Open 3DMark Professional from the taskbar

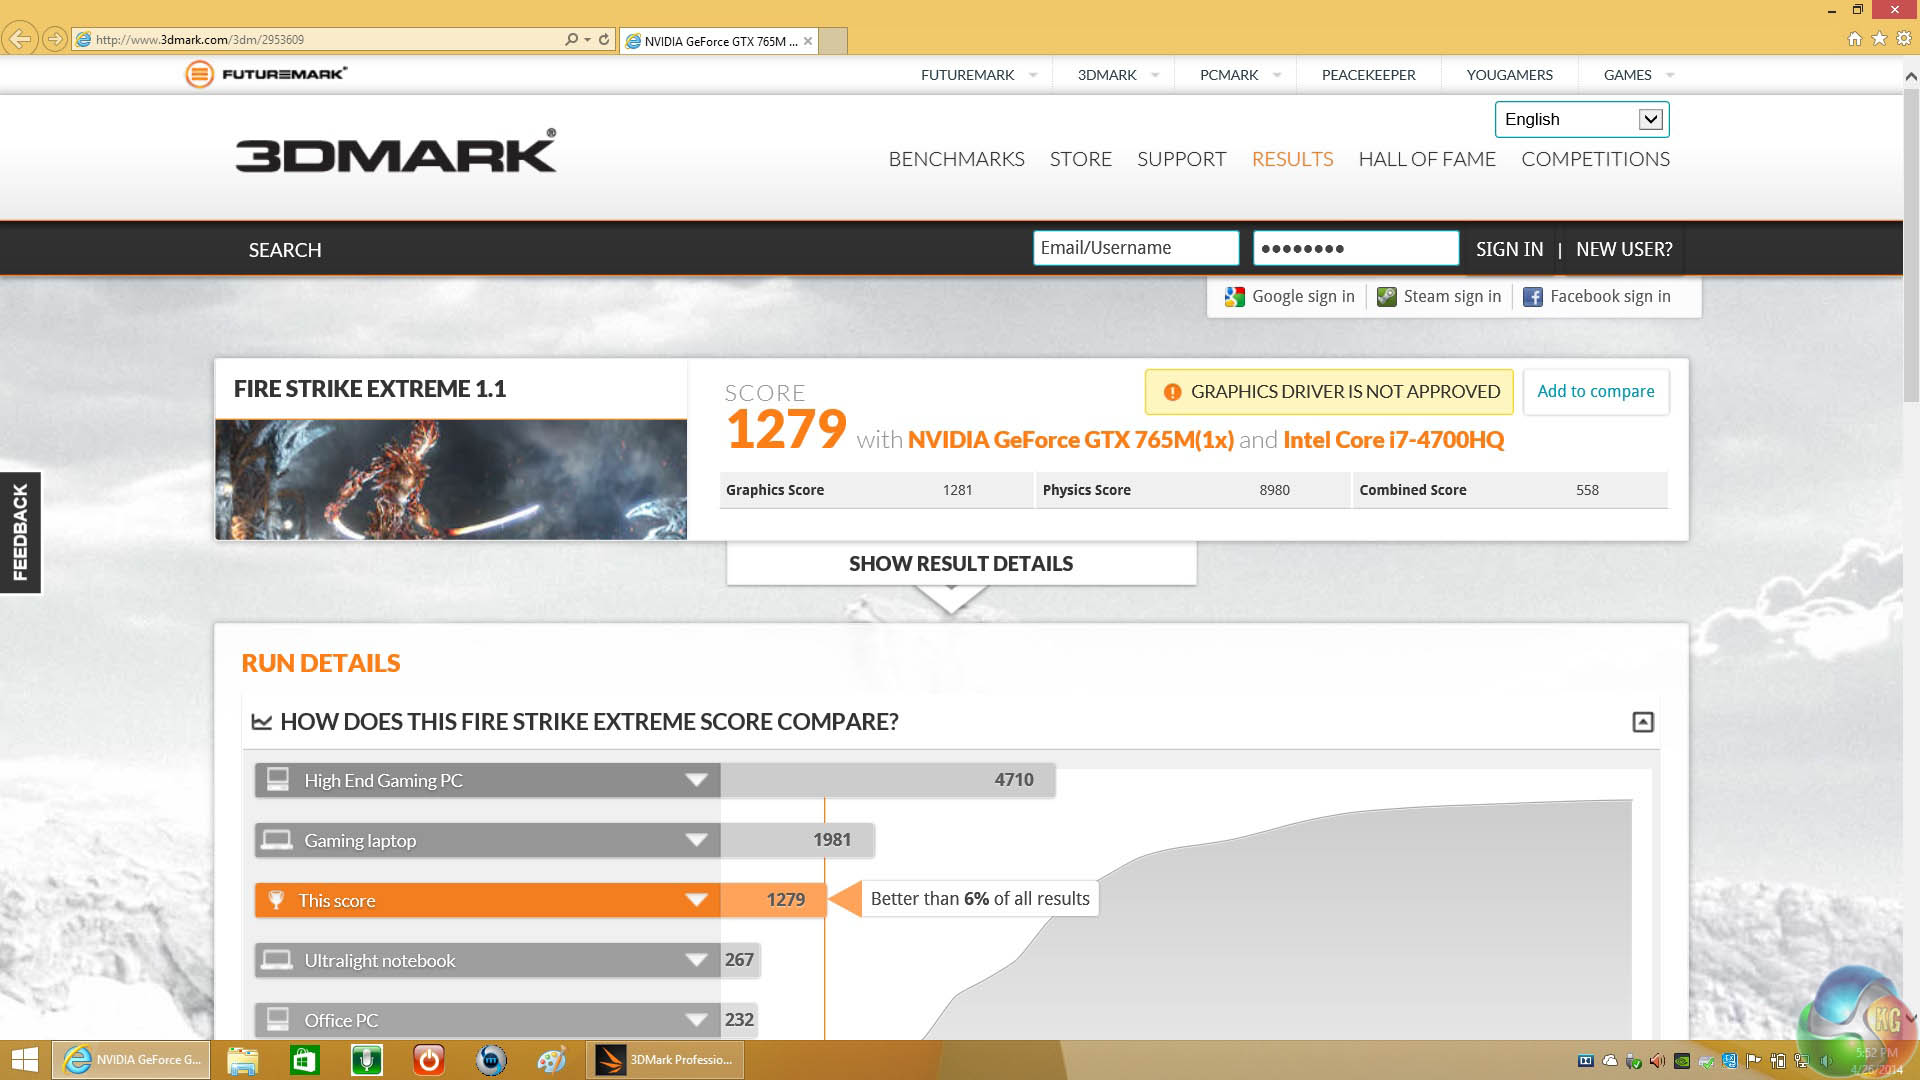click(x=665, y=1060)
